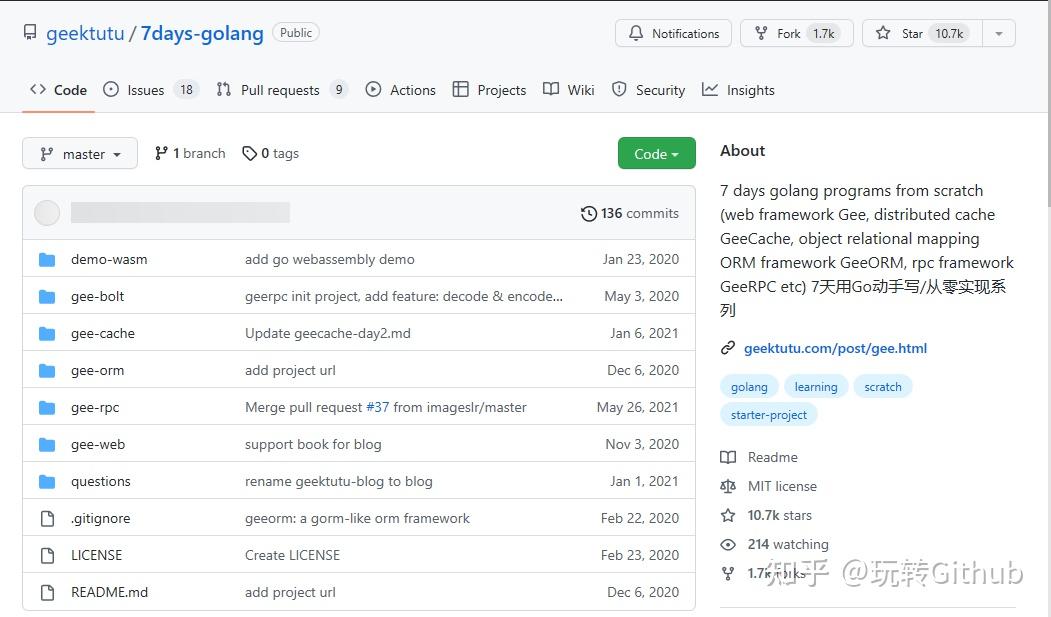
Task: View the 136 commits history
Action: click(x=630, y=213)
